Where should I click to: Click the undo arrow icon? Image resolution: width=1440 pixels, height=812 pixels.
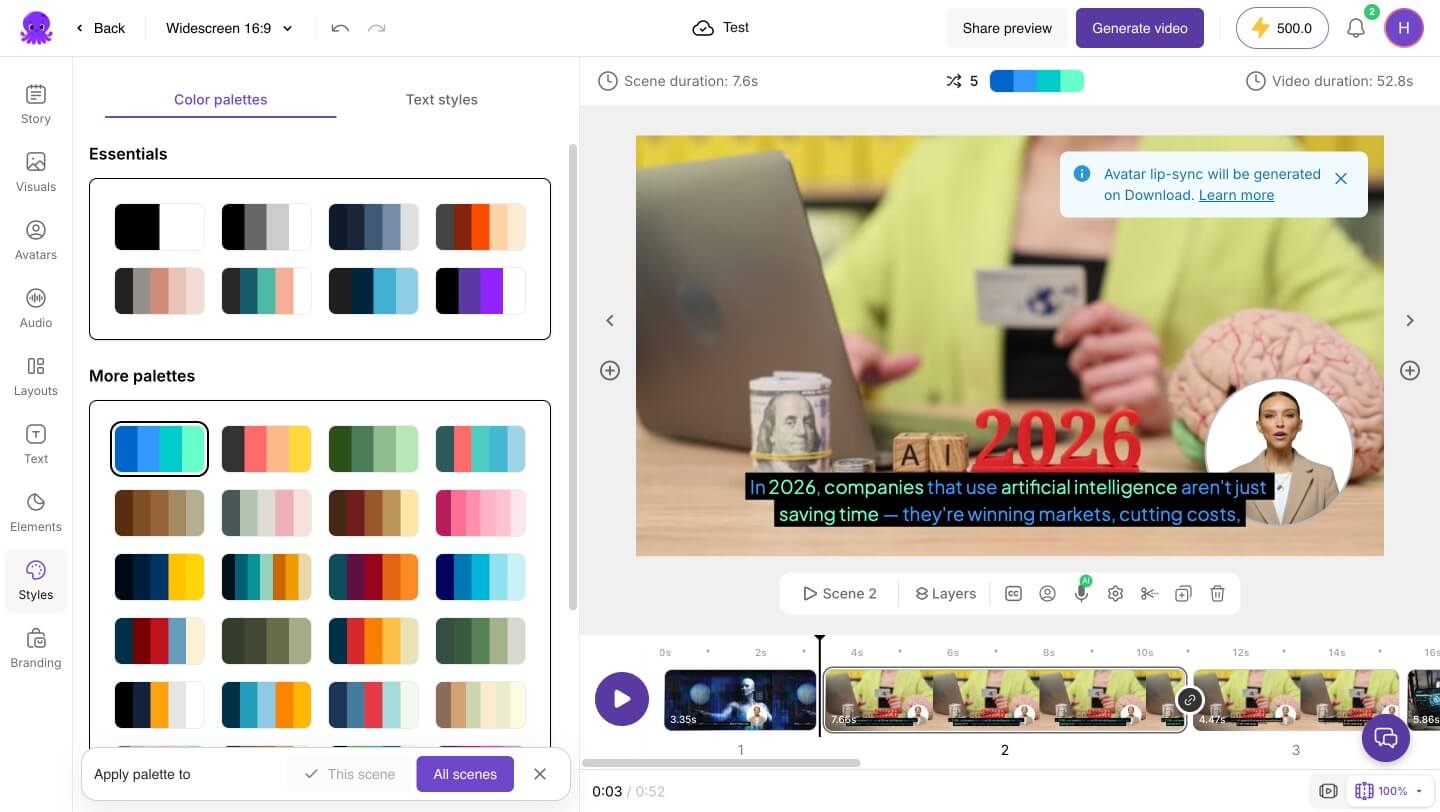click(340, 28)
